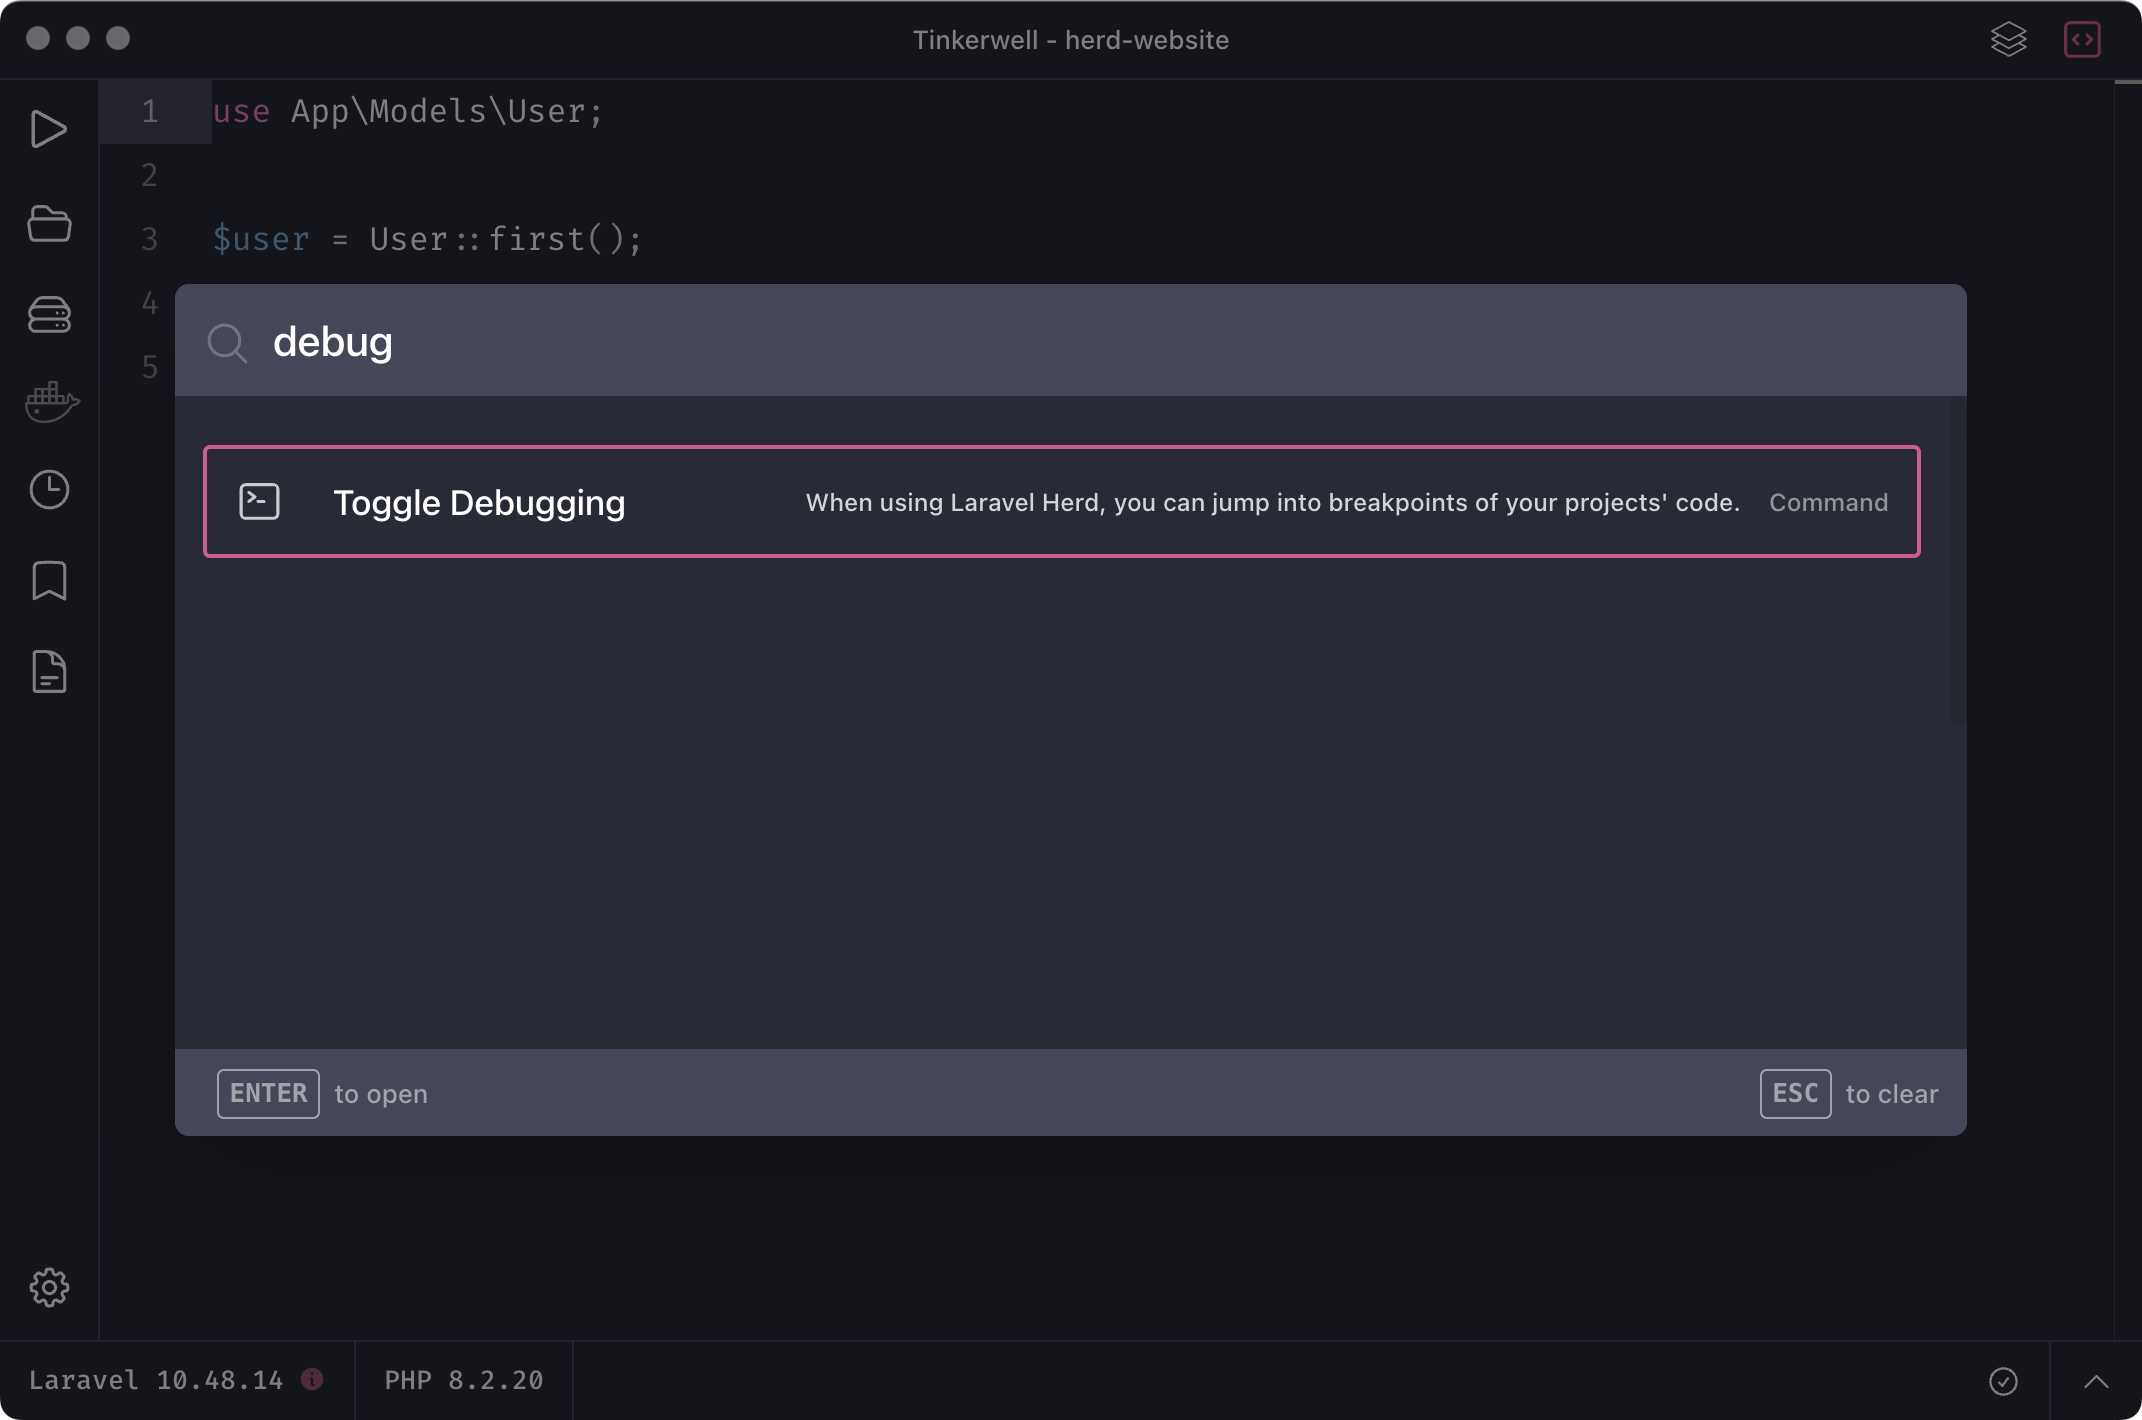
Task: Open the SSH server connections icon
Action: [49, 314]
